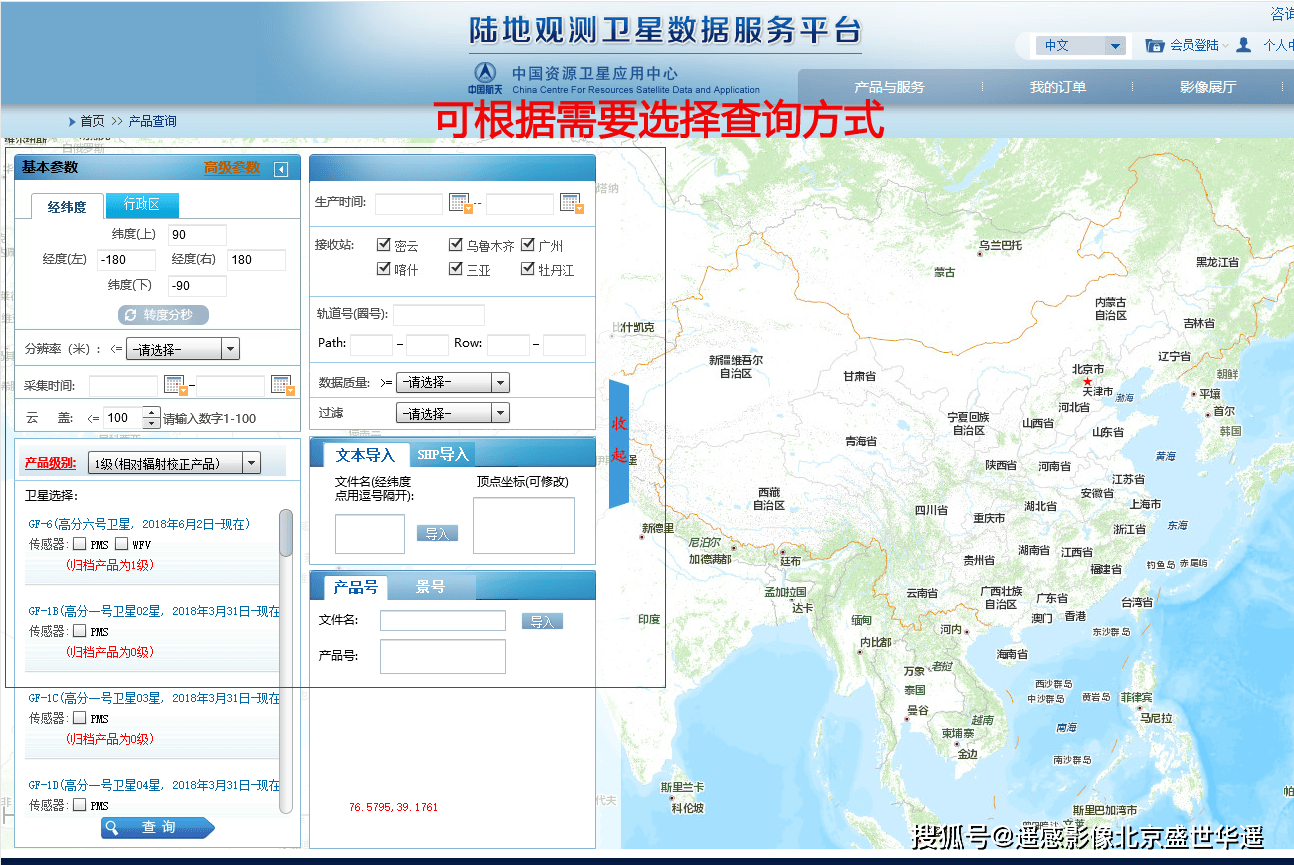Switch to the SHP导入 tab
The height and width of the screenshot is (865, 1294).
tap(442, 454)
